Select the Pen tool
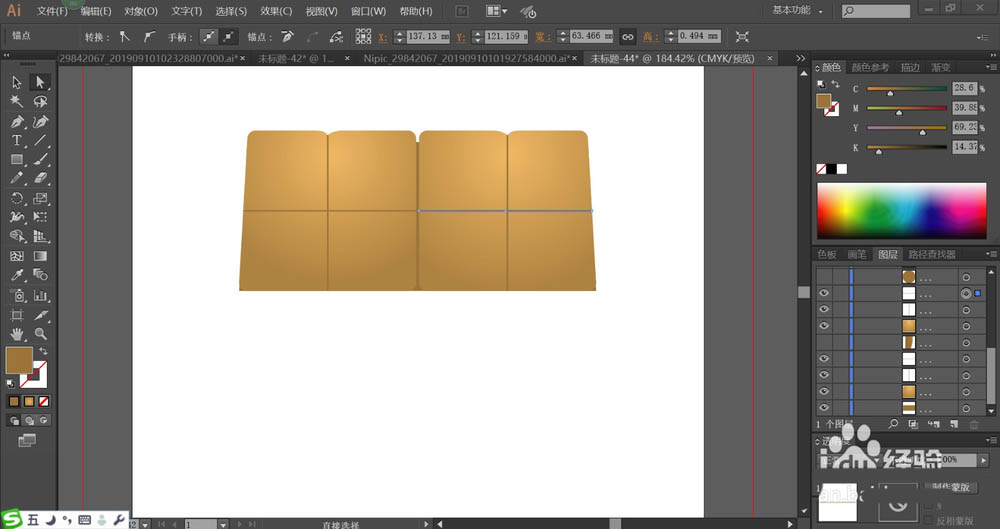Image resolution: width=1000 pixels, height=529 pixels. [17, 121]
